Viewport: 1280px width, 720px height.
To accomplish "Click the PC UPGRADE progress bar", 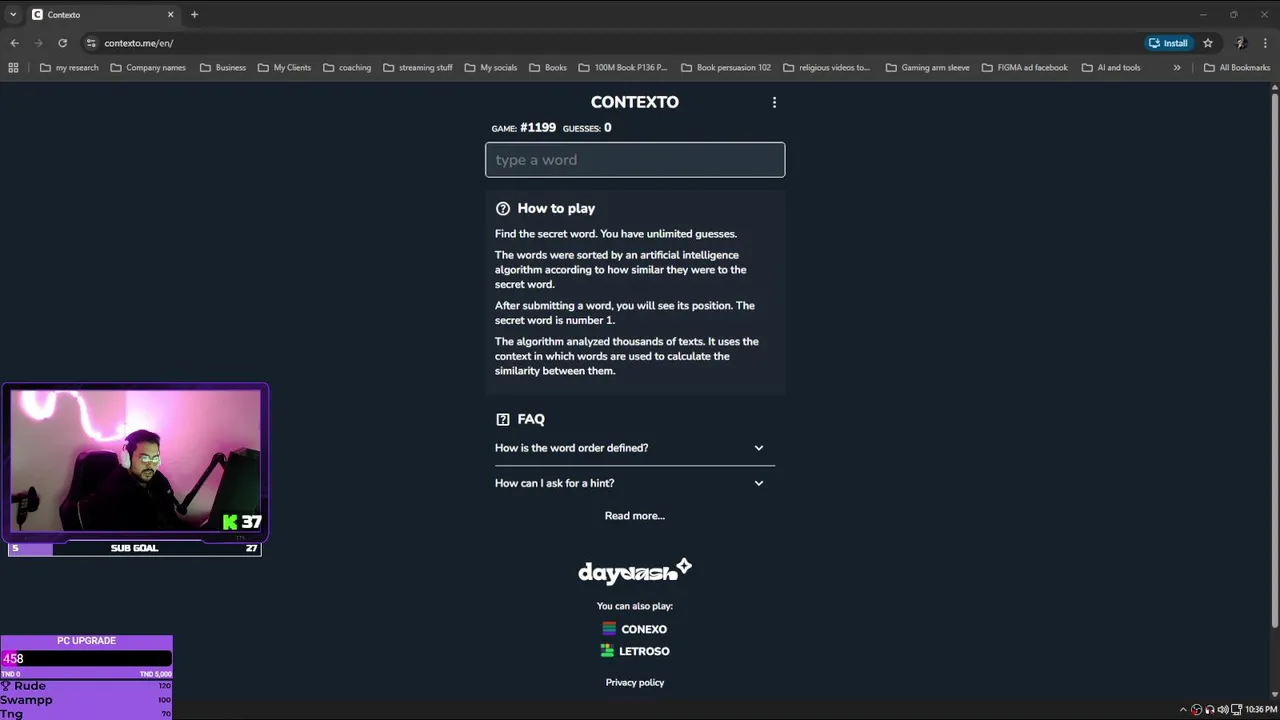I will coord(86,659).
